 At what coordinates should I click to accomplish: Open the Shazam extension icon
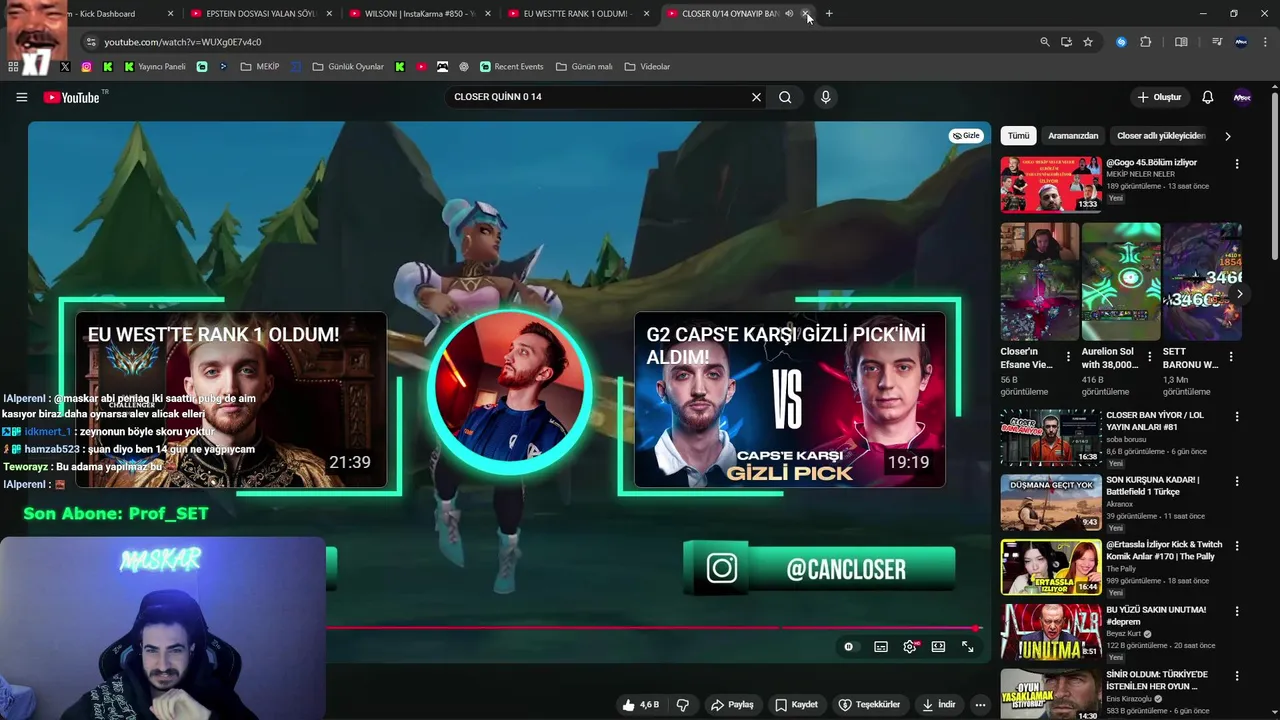point(1121,42)
